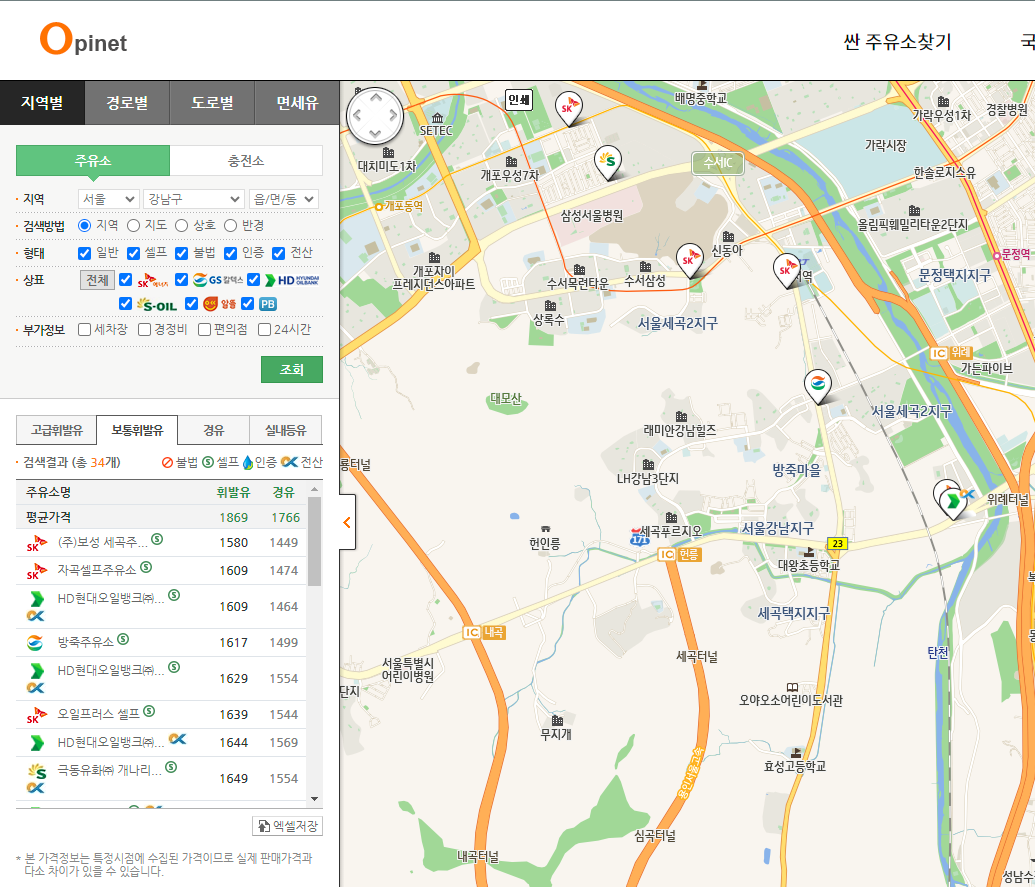Screen dimensions: 1035x887
Task: Uncheck the 인증 checkbox
Action: click(230, 253)
